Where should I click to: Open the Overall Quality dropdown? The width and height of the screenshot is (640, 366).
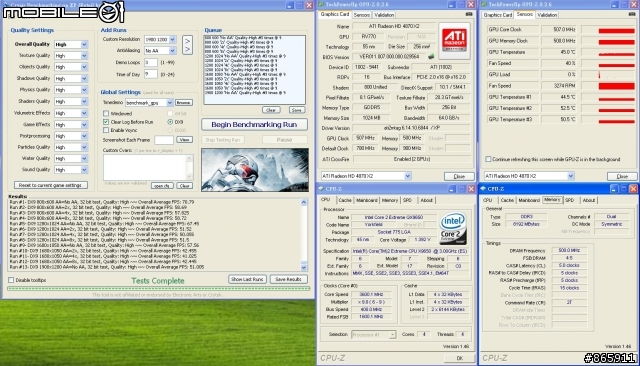(x=84, y=44)
